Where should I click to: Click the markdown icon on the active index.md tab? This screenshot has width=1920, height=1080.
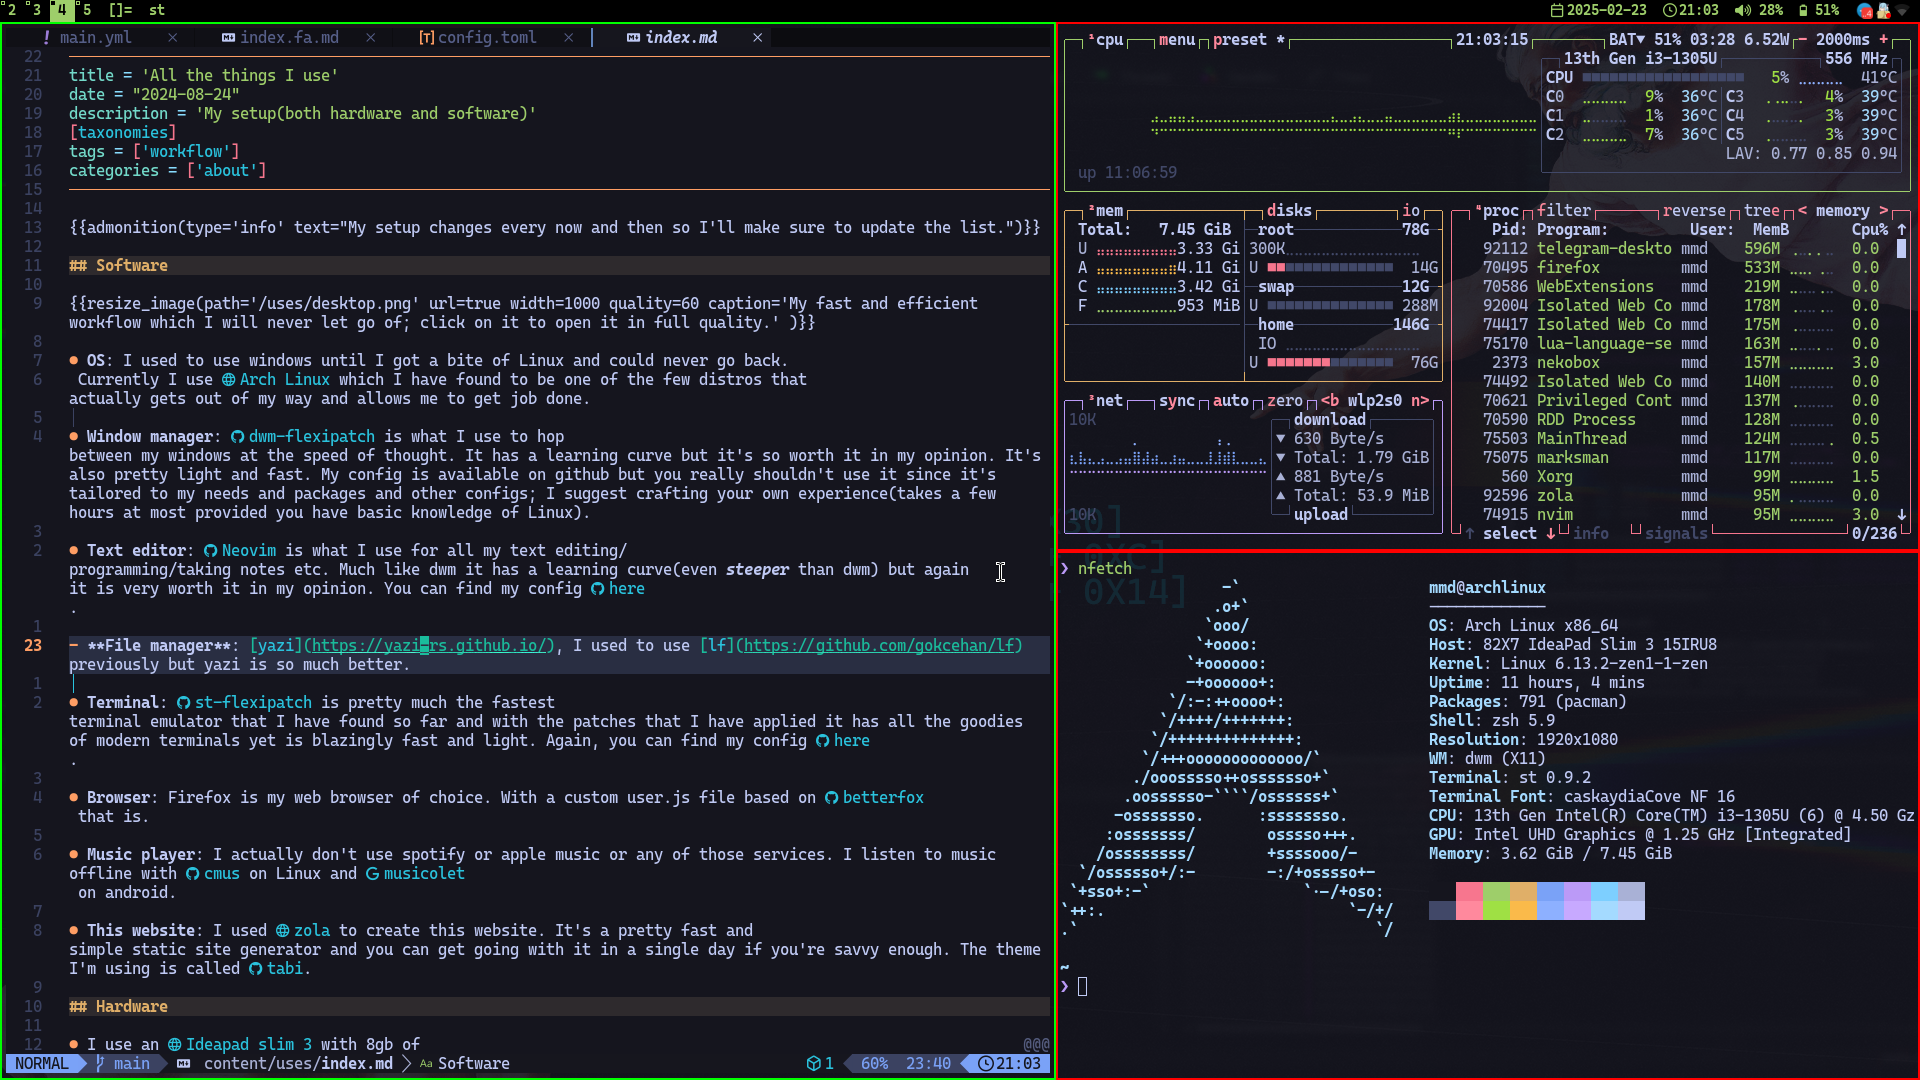pos(633,37)
